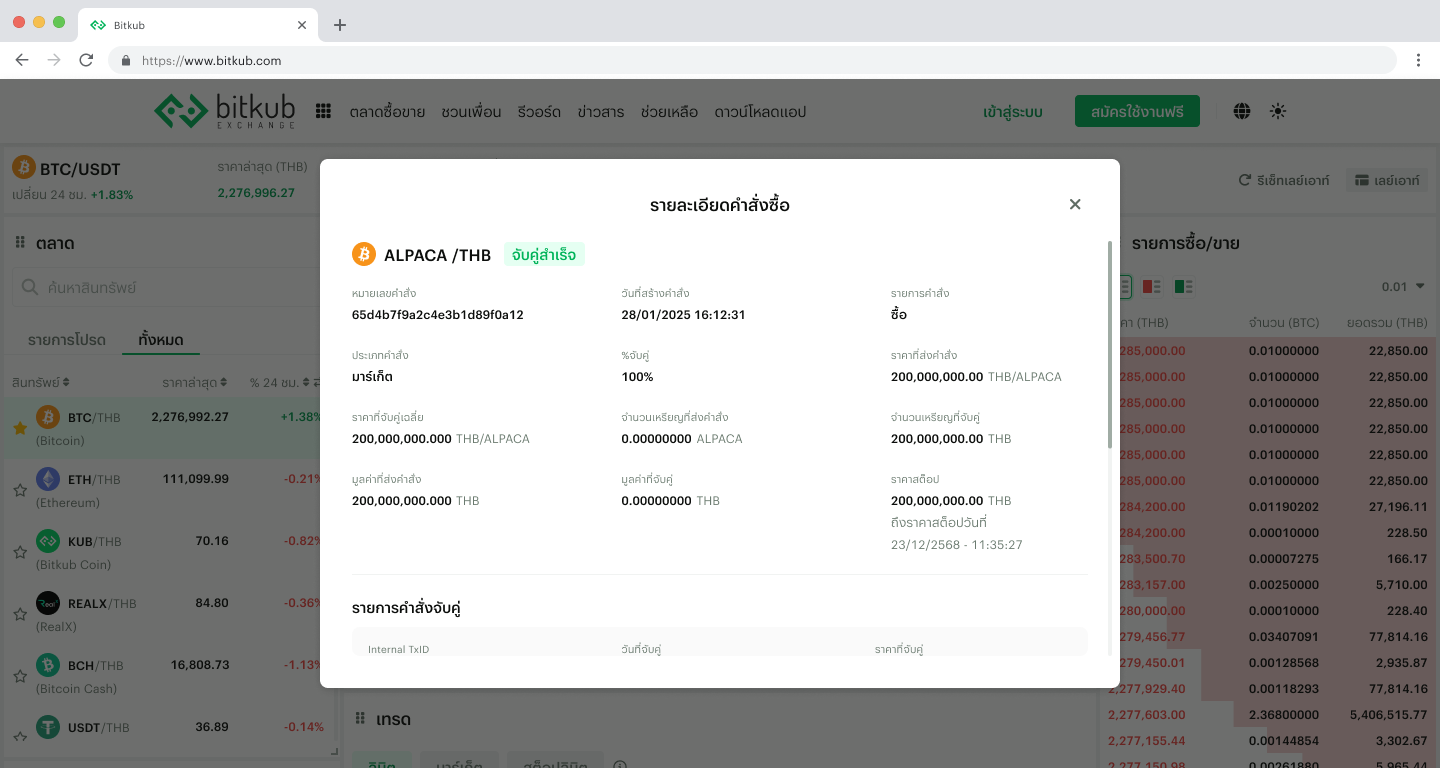Click the BTC icon beside BTC/USDT header

pyautogui.click(x=24, y=167)
